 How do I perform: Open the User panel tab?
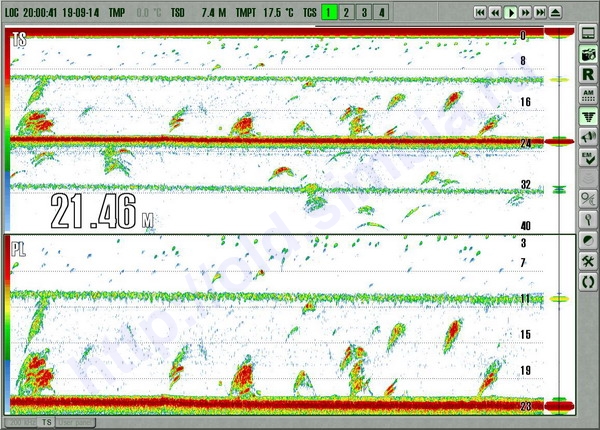(x=73, y=423)
